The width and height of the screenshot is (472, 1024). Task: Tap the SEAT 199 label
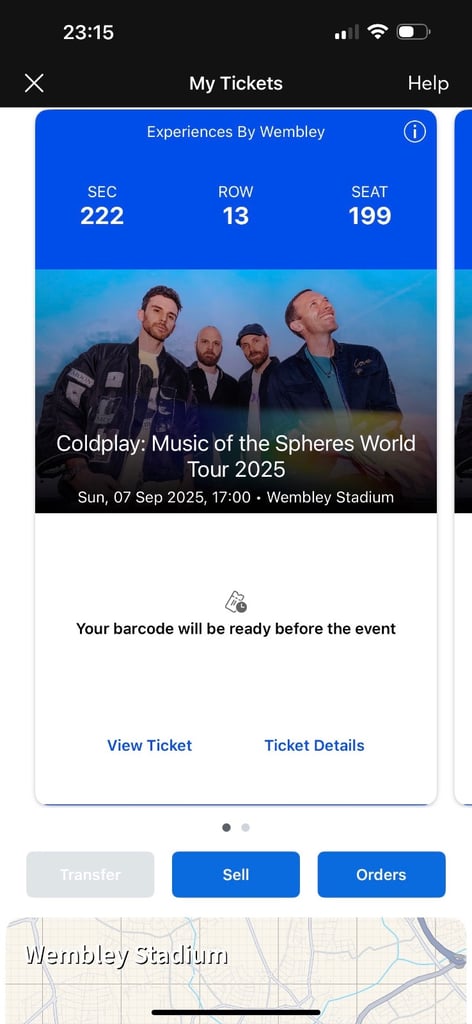370,205
